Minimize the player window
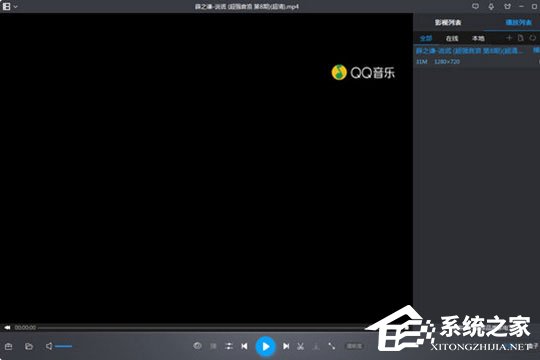Screen dimensions: 540x360 point(521,6)
